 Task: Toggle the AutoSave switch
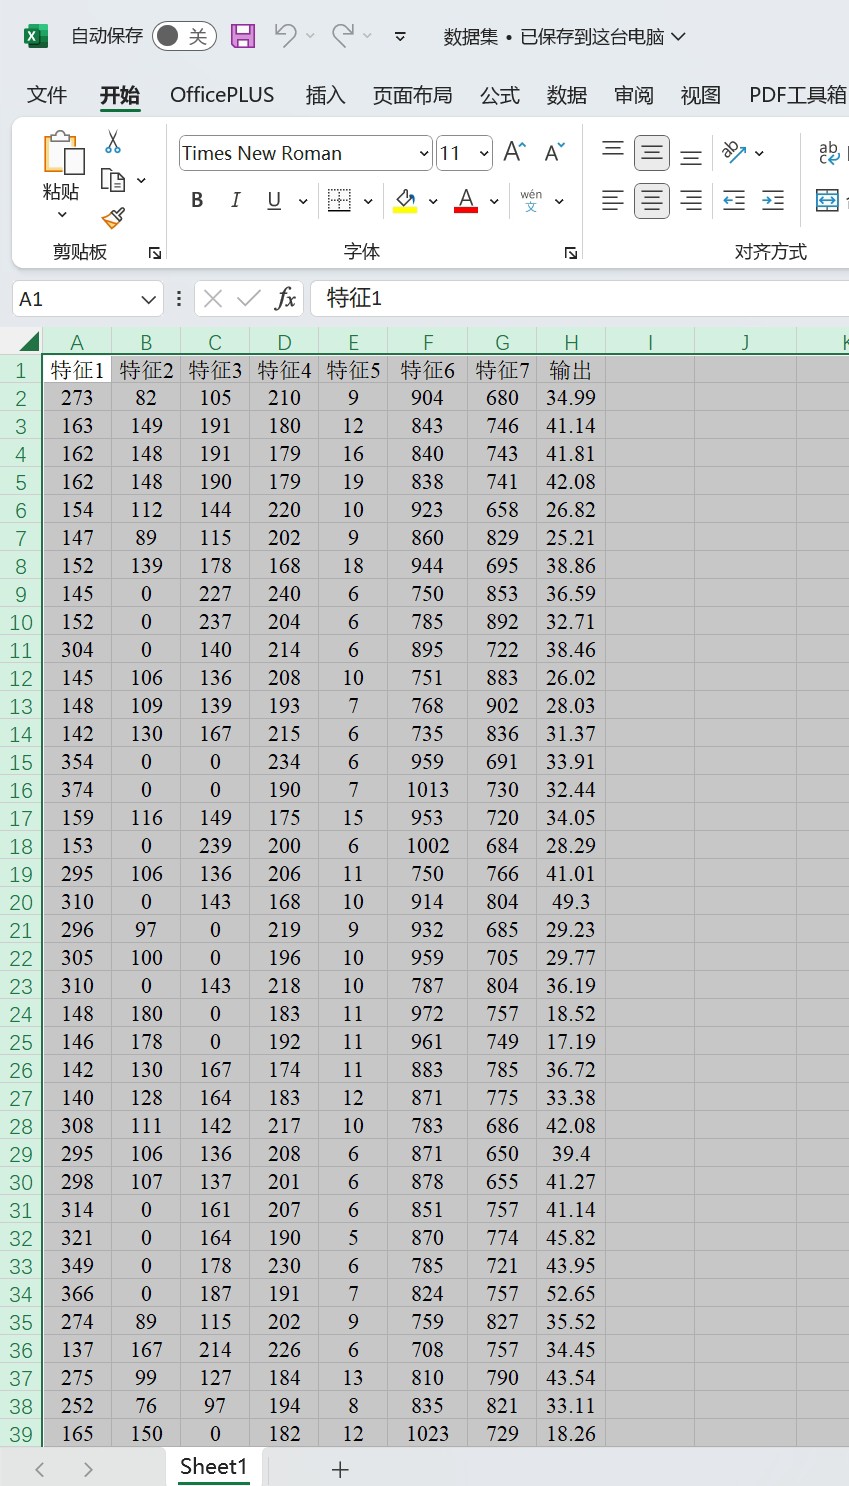[x=185, y=37]
